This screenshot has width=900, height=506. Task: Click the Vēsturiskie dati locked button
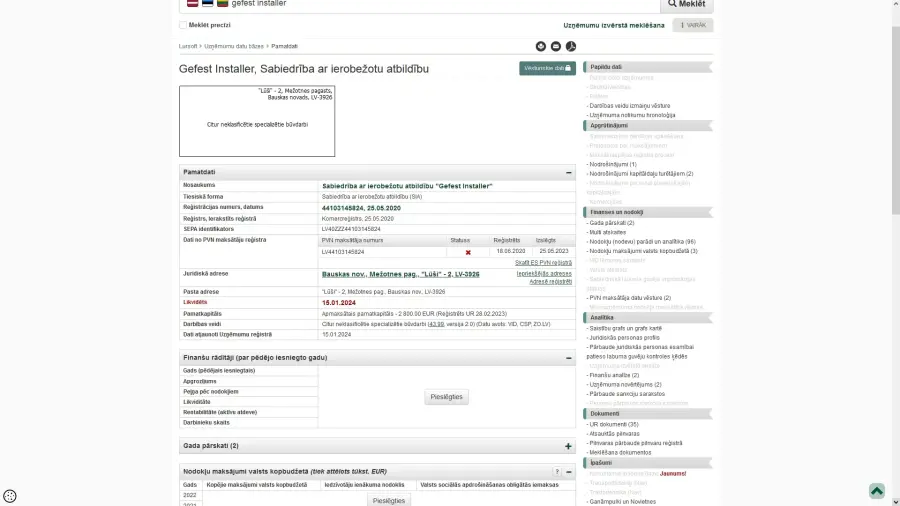coord(547,68)
